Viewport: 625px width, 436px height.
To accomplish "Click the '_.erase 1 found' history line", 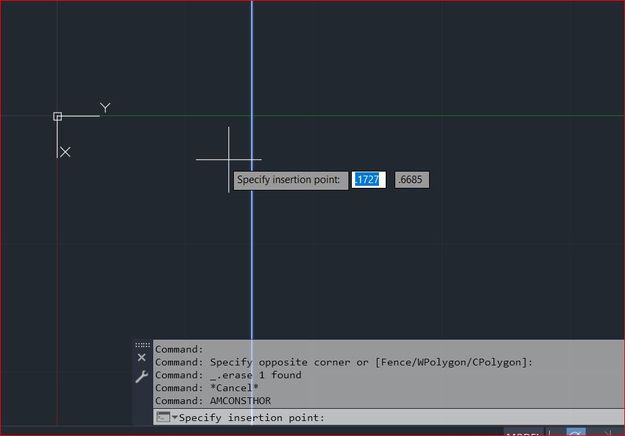I will click(228, 375).
